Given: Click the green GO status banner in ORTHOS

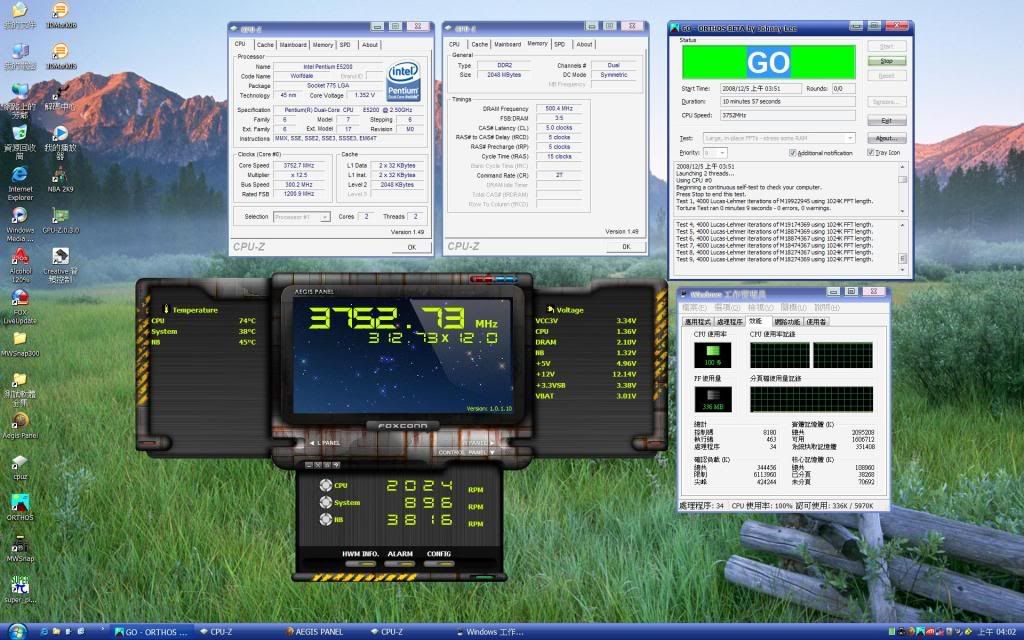Looking at the screenshot, I should 769,62.
